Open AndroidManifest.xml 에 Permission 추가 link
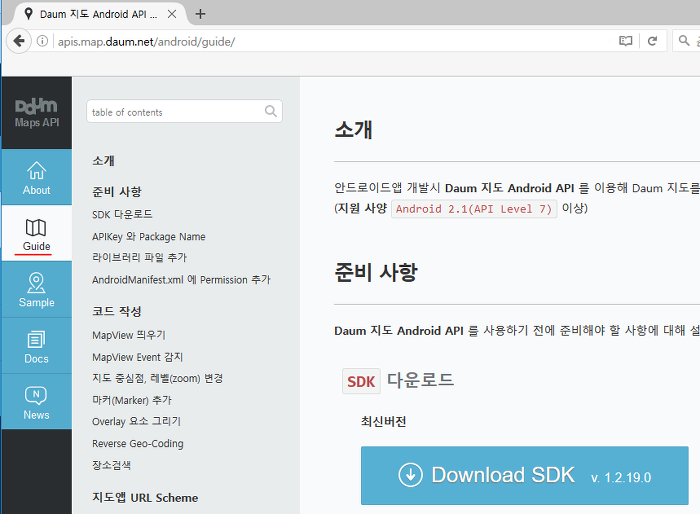Viewport: 700px width, 514px height. pyautogui.click(x=181, y=280)
